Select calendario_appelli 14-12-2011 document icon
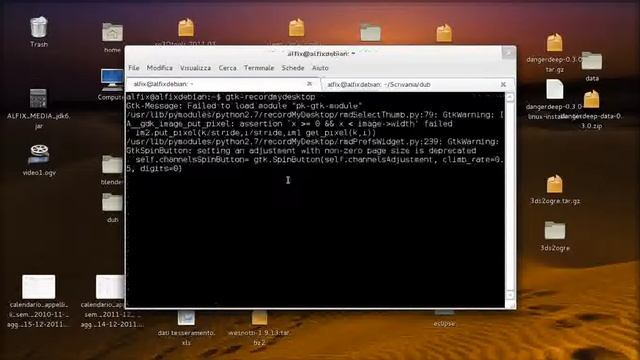Image resolution: width=640 pixels, height=360 pixels. (x=110, y=287)
